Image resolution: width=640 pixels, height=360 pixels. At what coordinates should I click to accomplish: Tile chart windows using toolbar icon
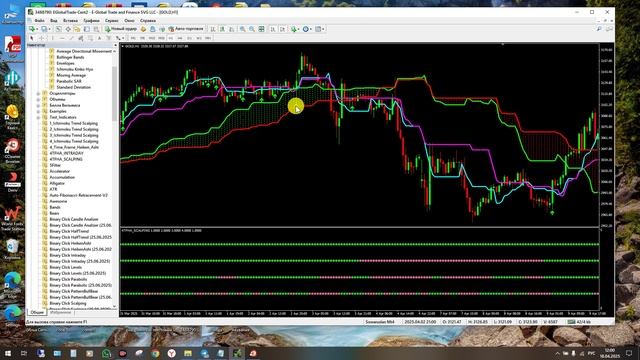click(262, 29)
